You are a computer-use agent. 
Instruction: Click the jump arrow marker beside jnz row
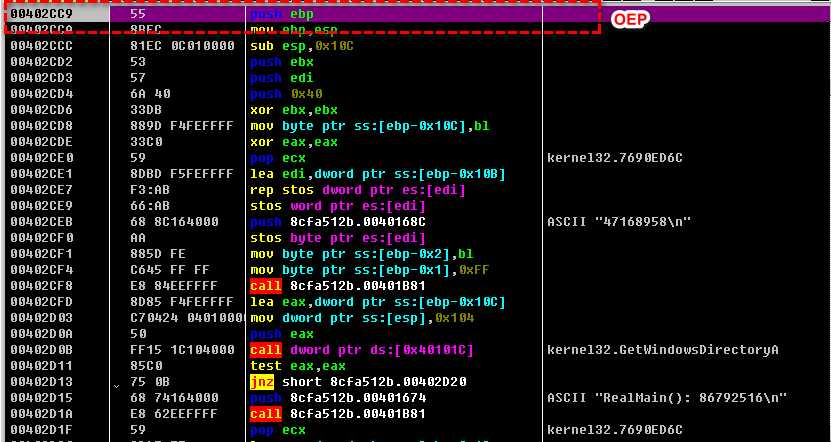coord(117,385)
